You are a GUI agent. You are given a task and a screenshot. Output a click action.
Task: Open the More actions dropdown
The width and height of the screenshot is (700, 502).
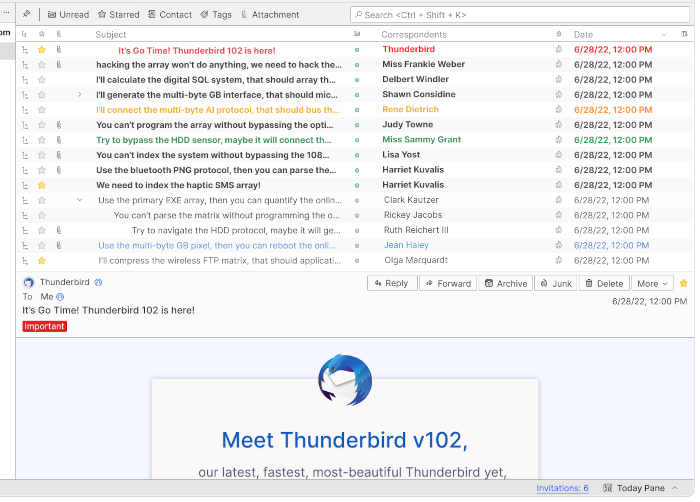(652, 283)
